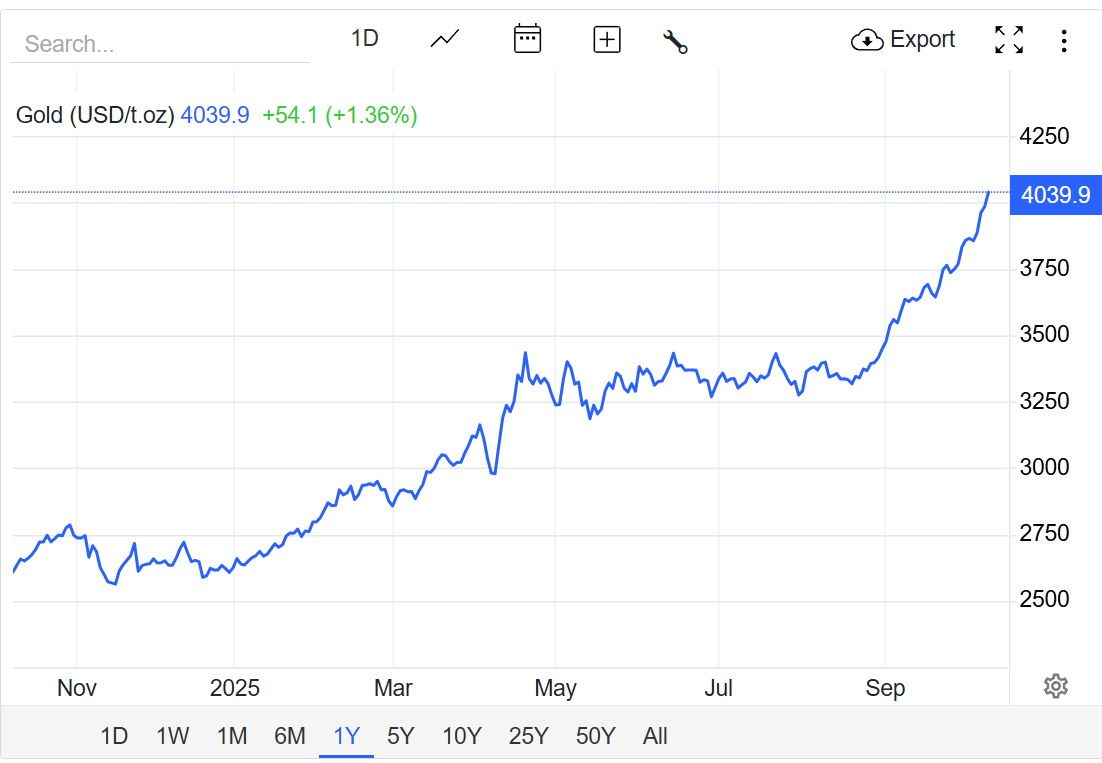Open the wrench tools icon
The image size is (1102, 763).
[675, 41]
